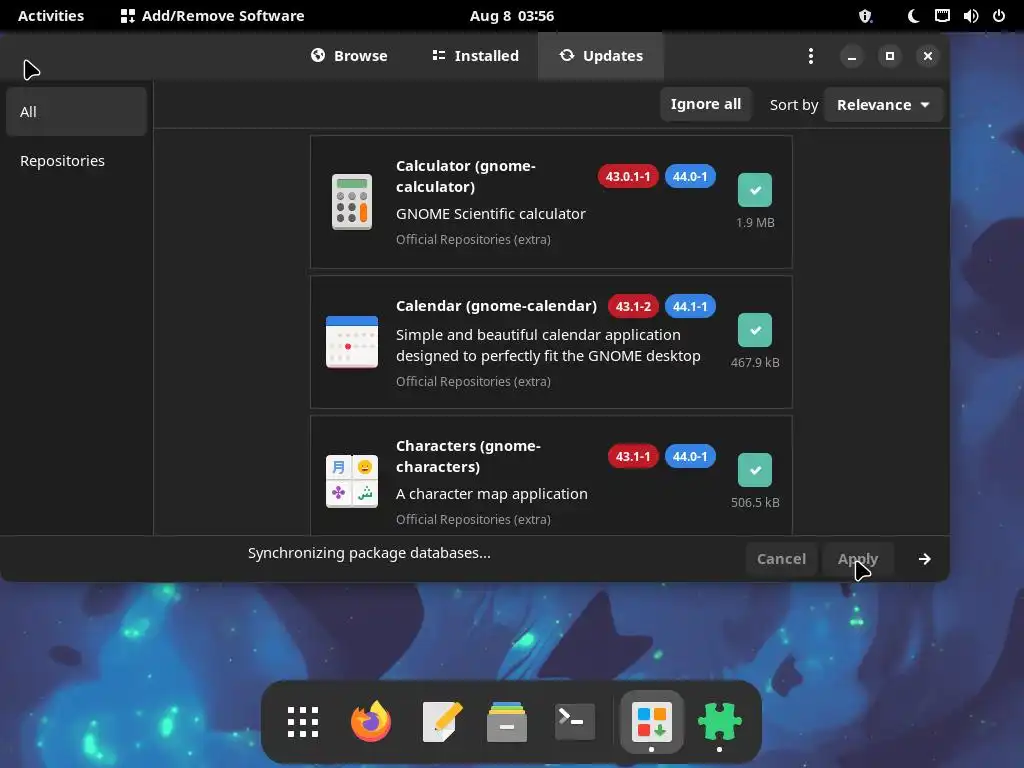Uncheck the Calendar update checkbox

click(754, 330)
